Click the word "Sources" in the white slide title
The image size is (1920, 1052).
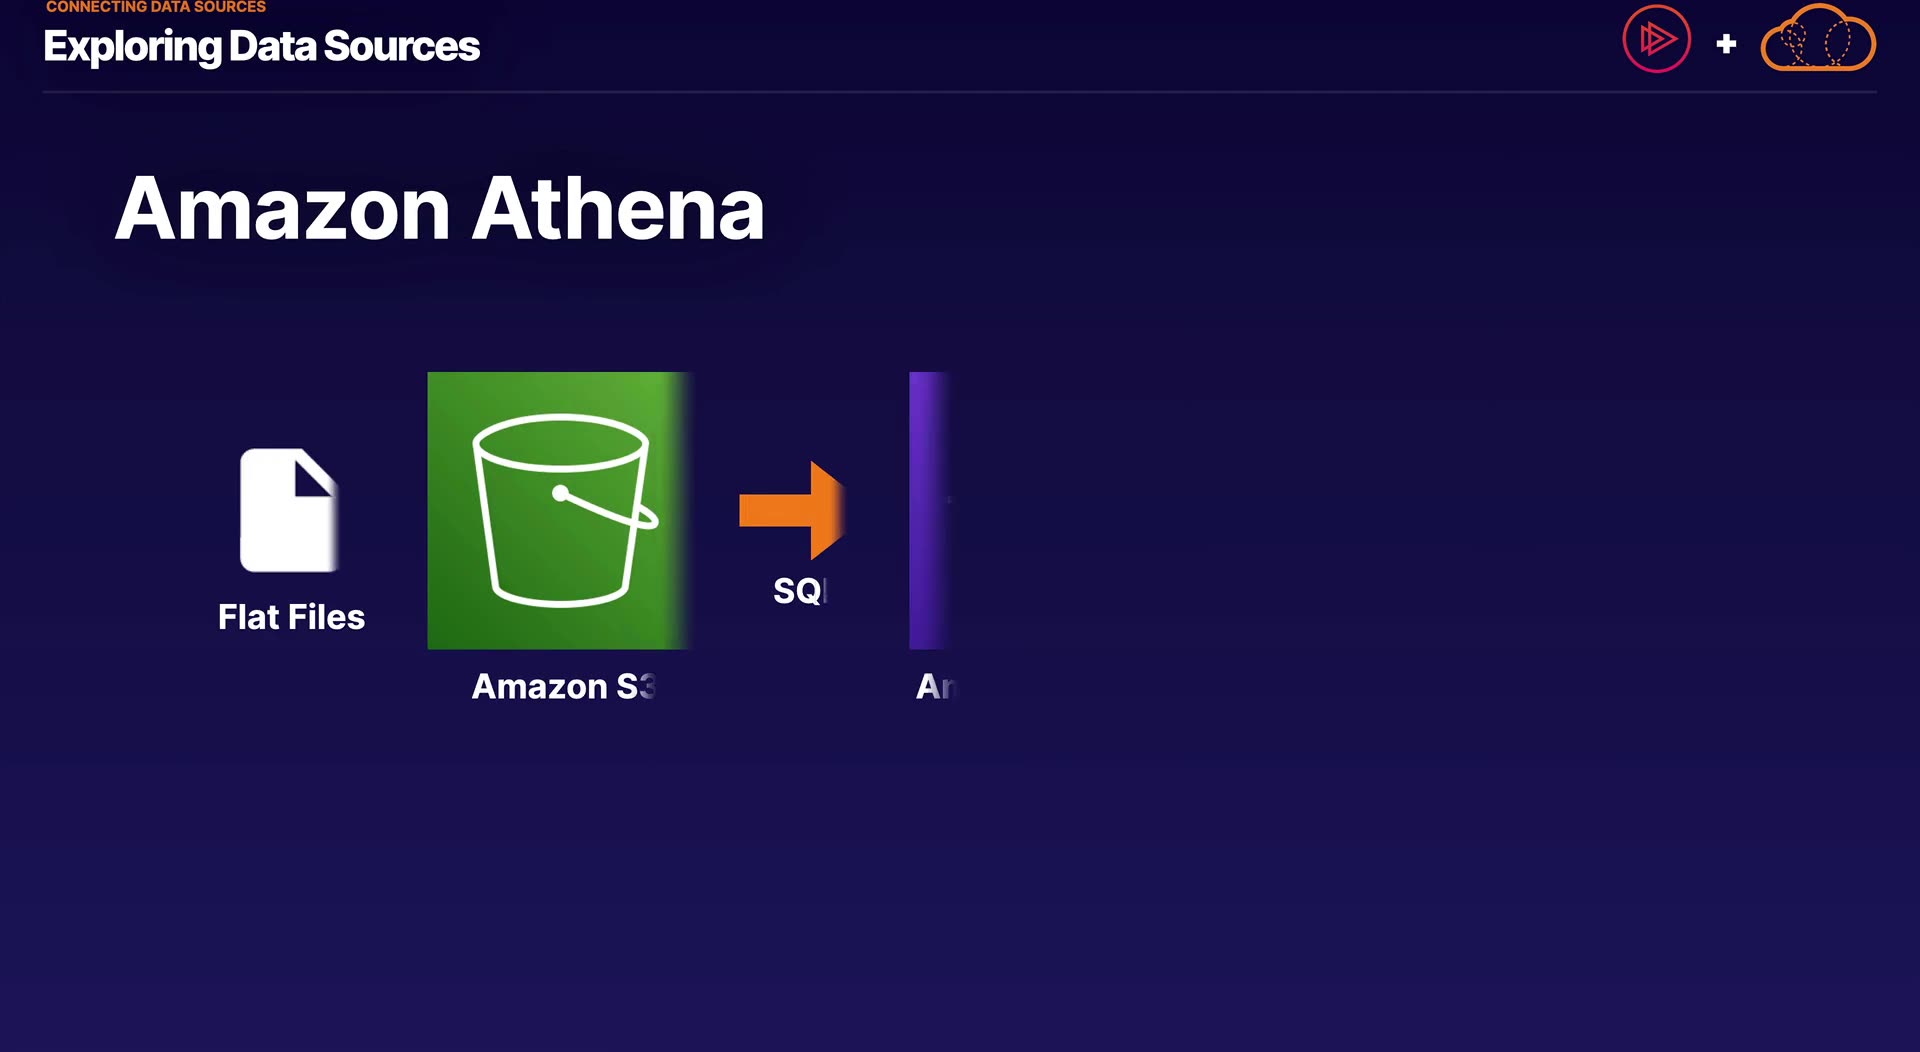(x=401, y=46)
